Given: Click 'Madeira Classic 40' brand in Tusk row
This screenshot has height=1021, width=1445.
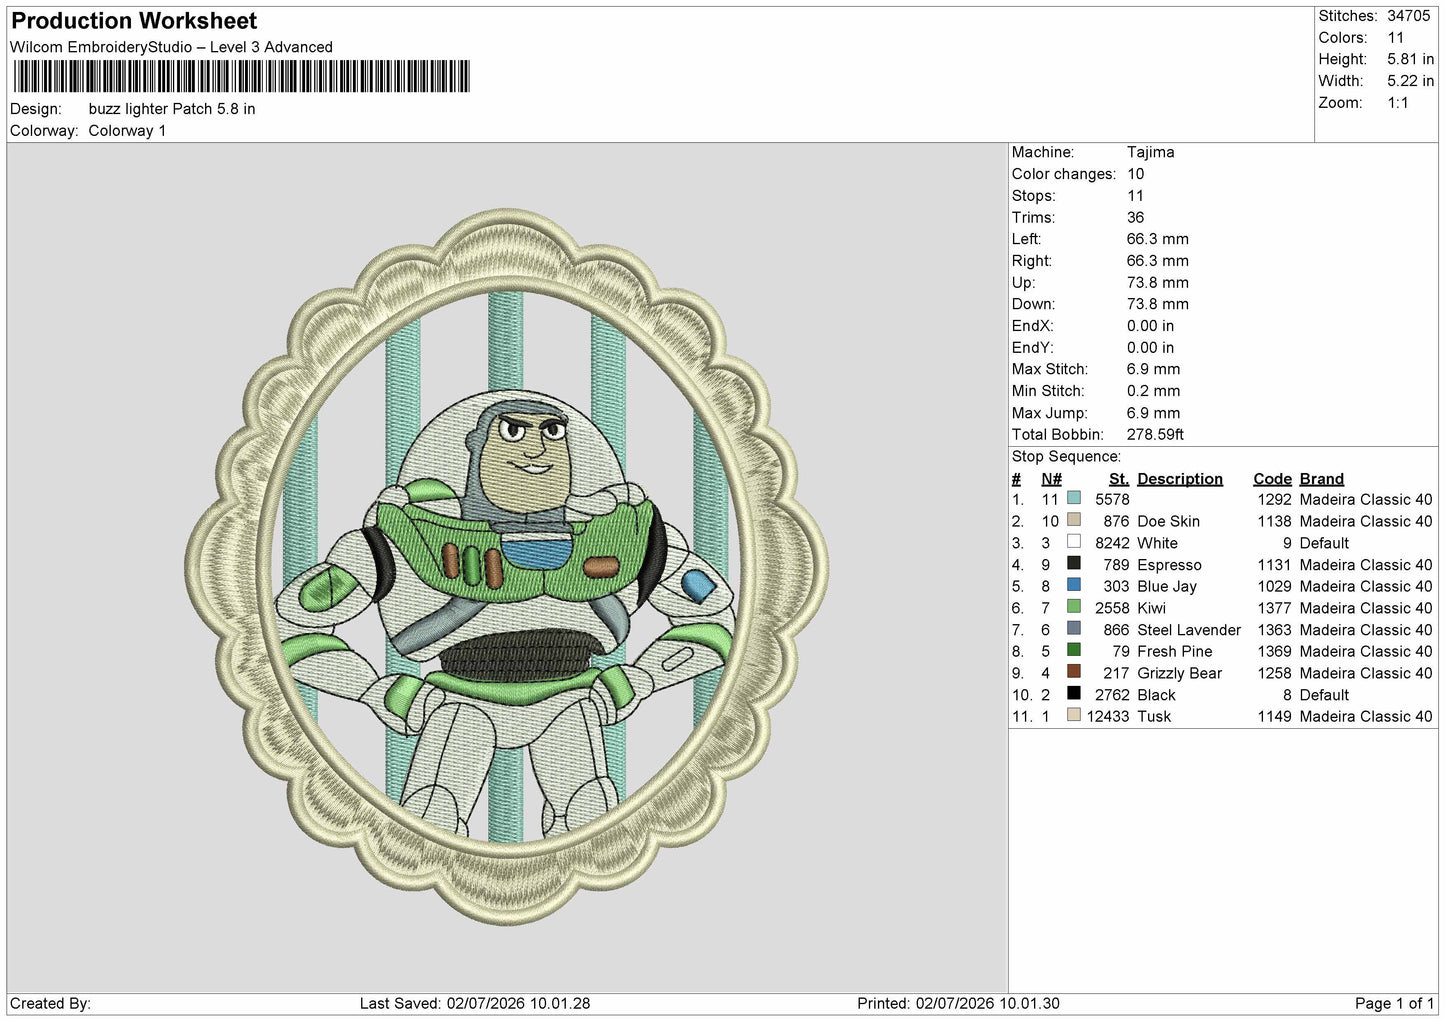Looking at the screenshot, I should [1366, 716].
